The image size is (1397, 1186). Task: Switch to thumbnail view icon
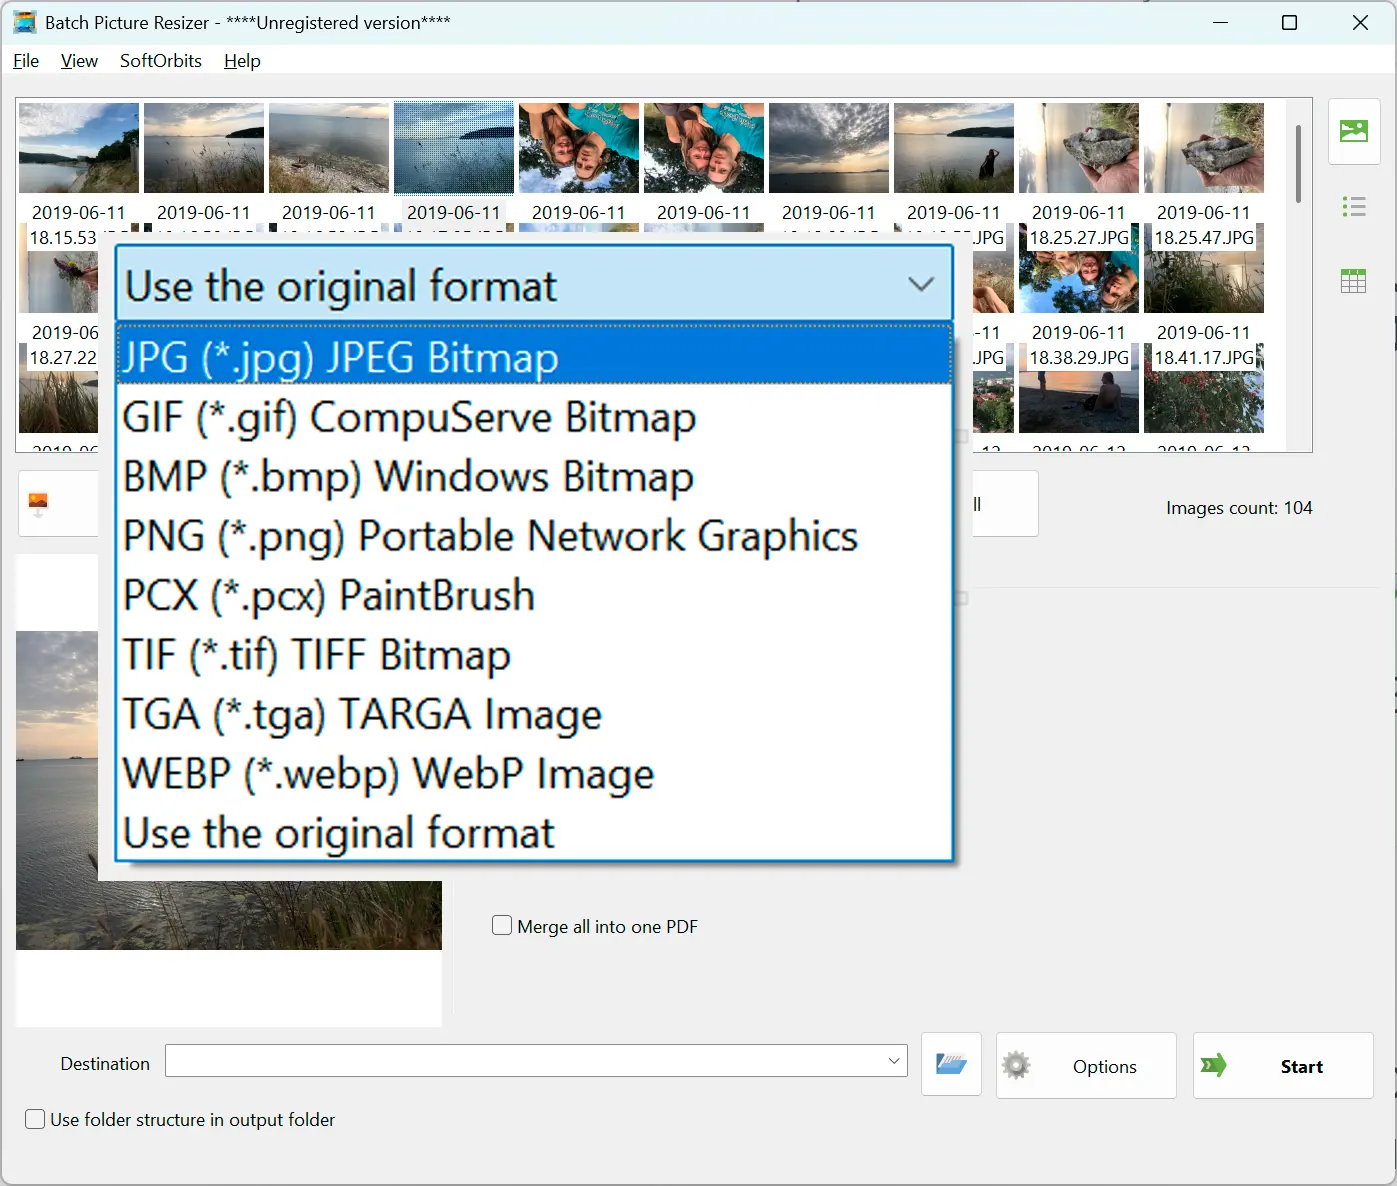[1354, 131]
